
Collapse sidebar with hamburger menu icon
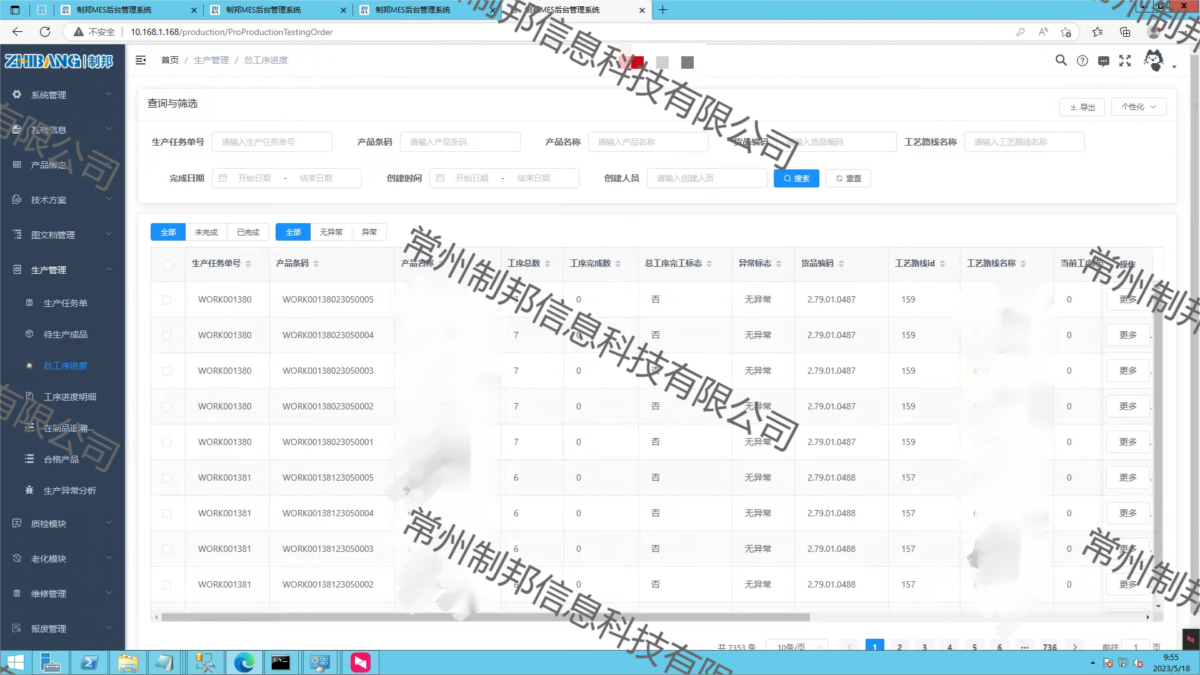click(141, 61)
